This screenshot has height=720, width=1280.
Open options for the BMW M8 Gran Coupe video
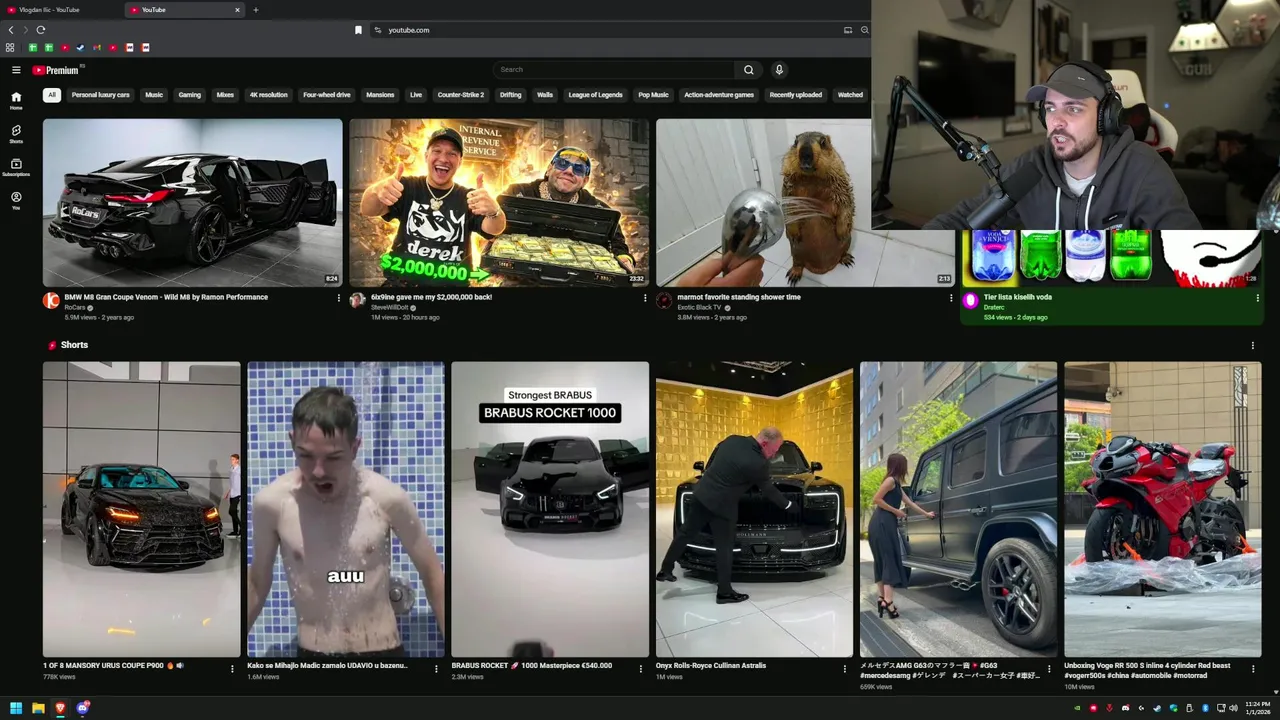[338, 298]
